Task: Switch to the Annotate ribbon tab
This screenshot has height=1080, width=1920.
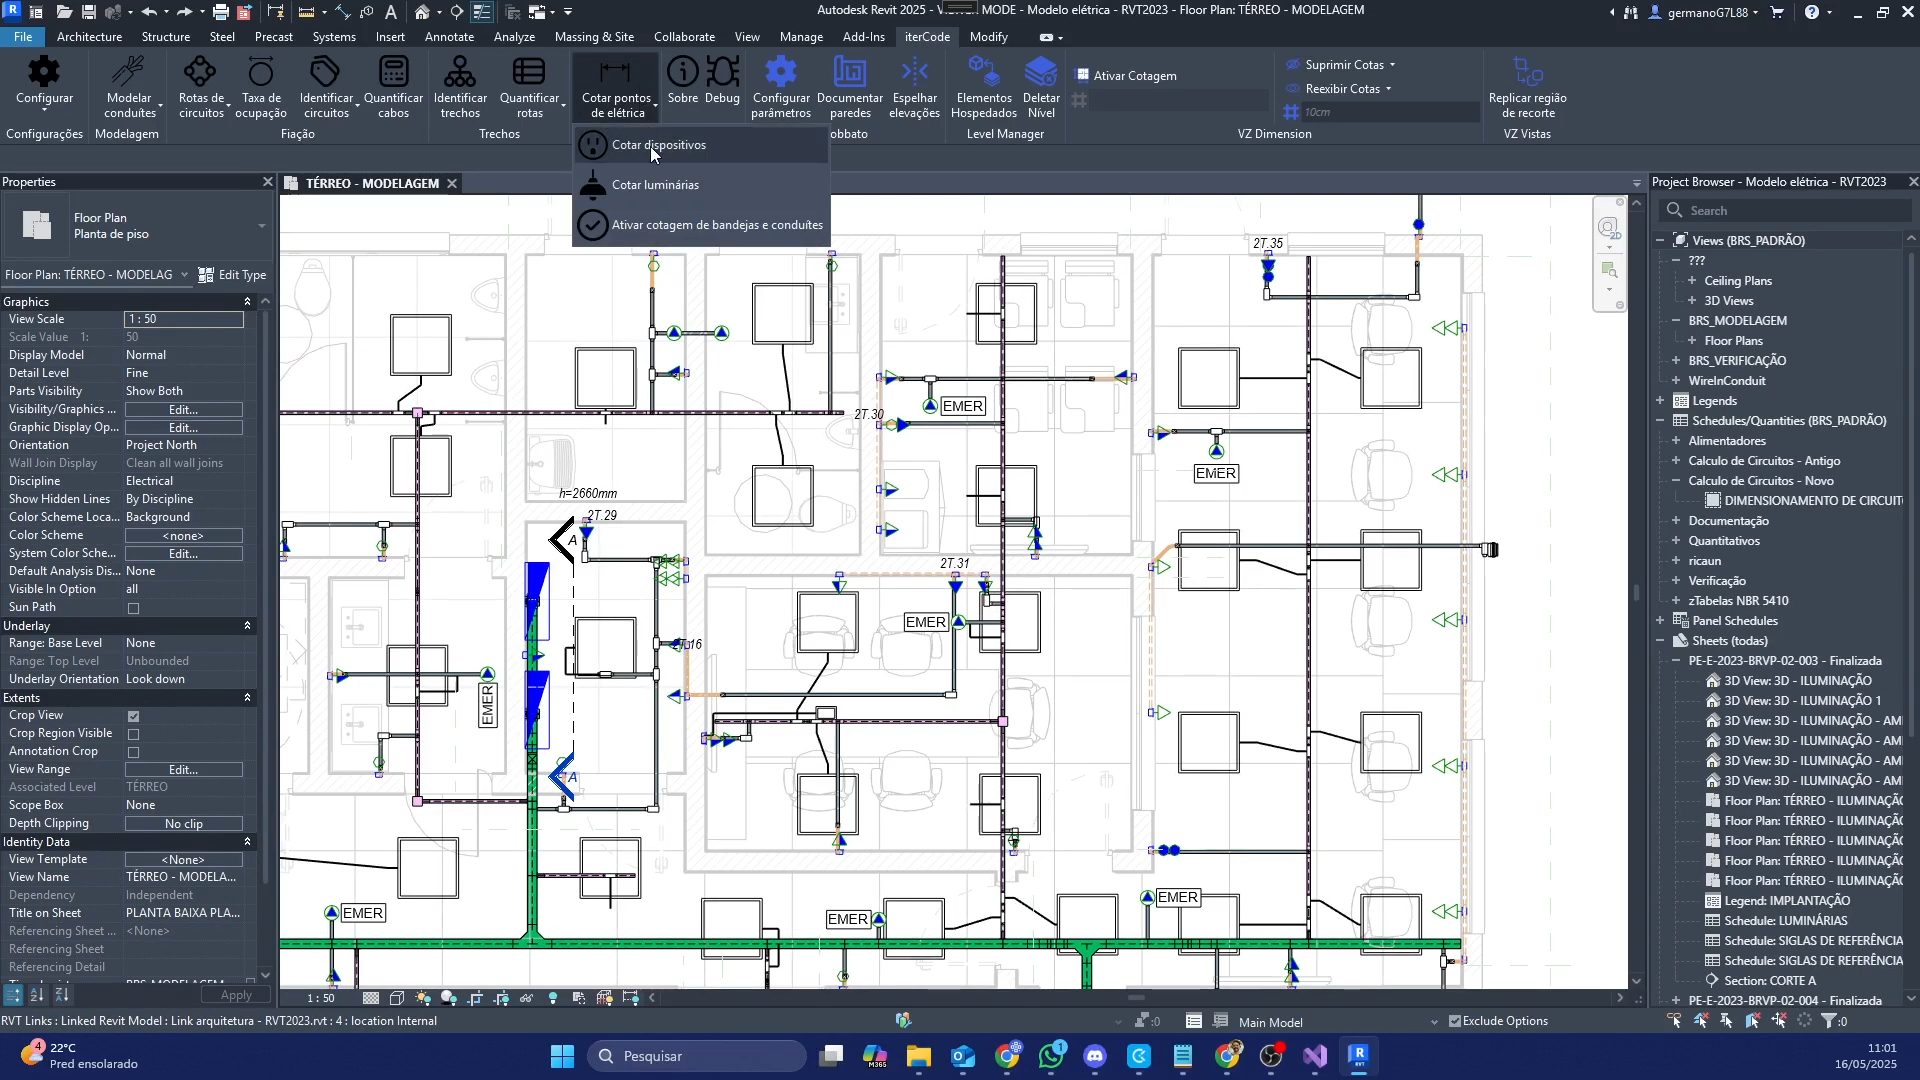Action: pyautogui.click(x=449, y=37)
